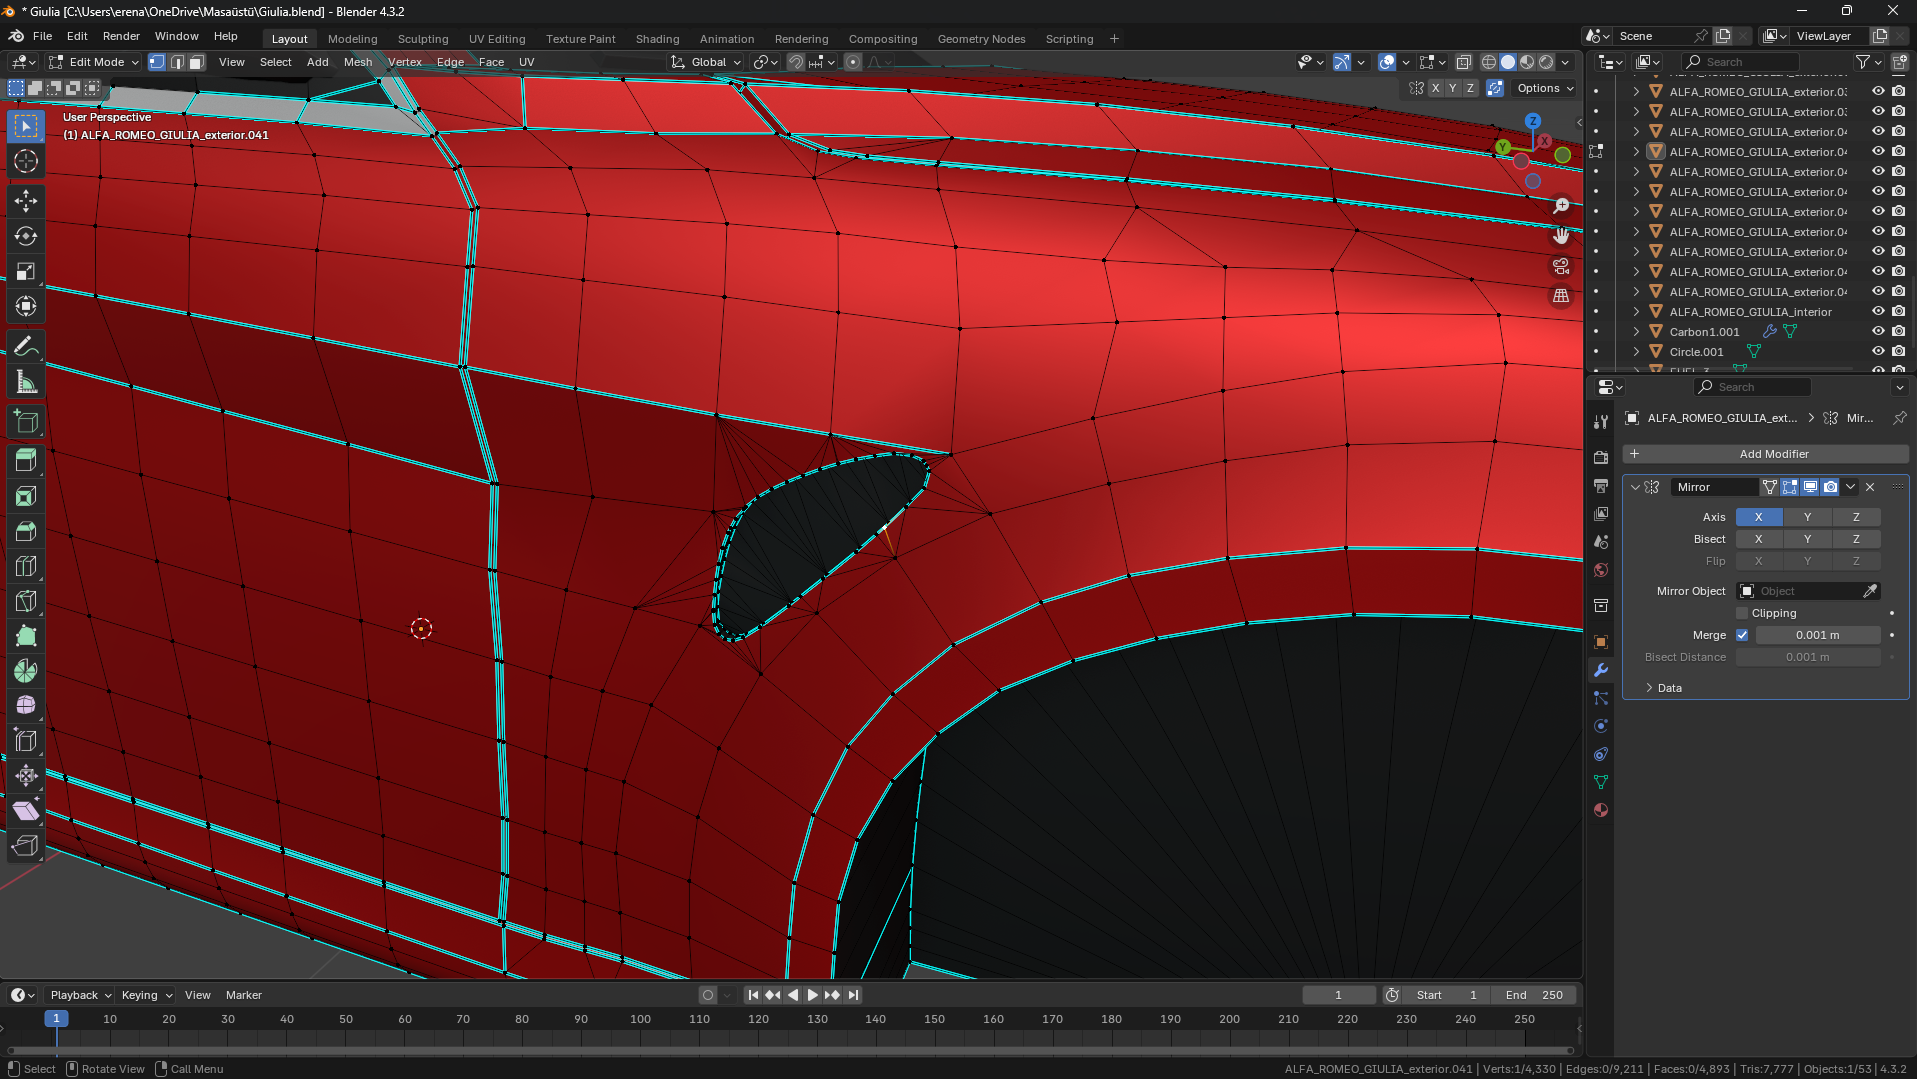Click the Merge distance value field
This screenshot has height=1079, width=1917.
(x=1817, y=635)
